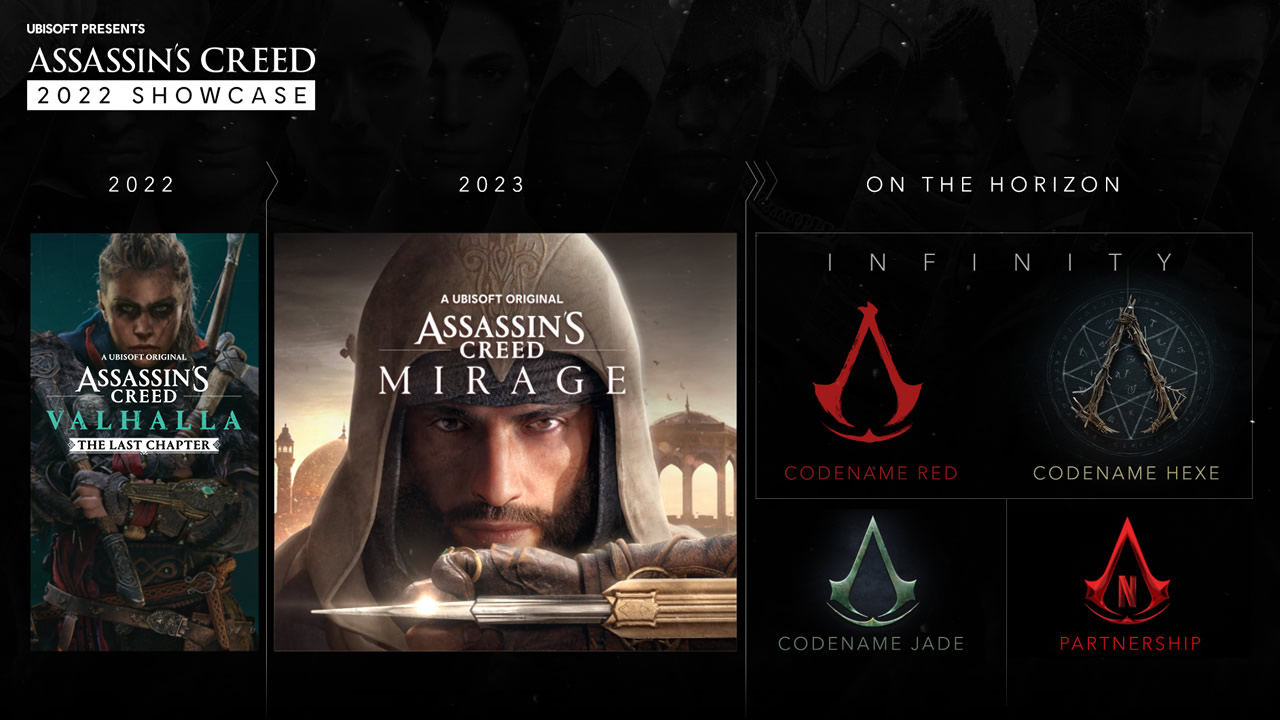The width and height of the screenshot is (1280, 720).
Task: Click the Codename Hexe label
Action: pyautogui.click(x=1127, y=473)
